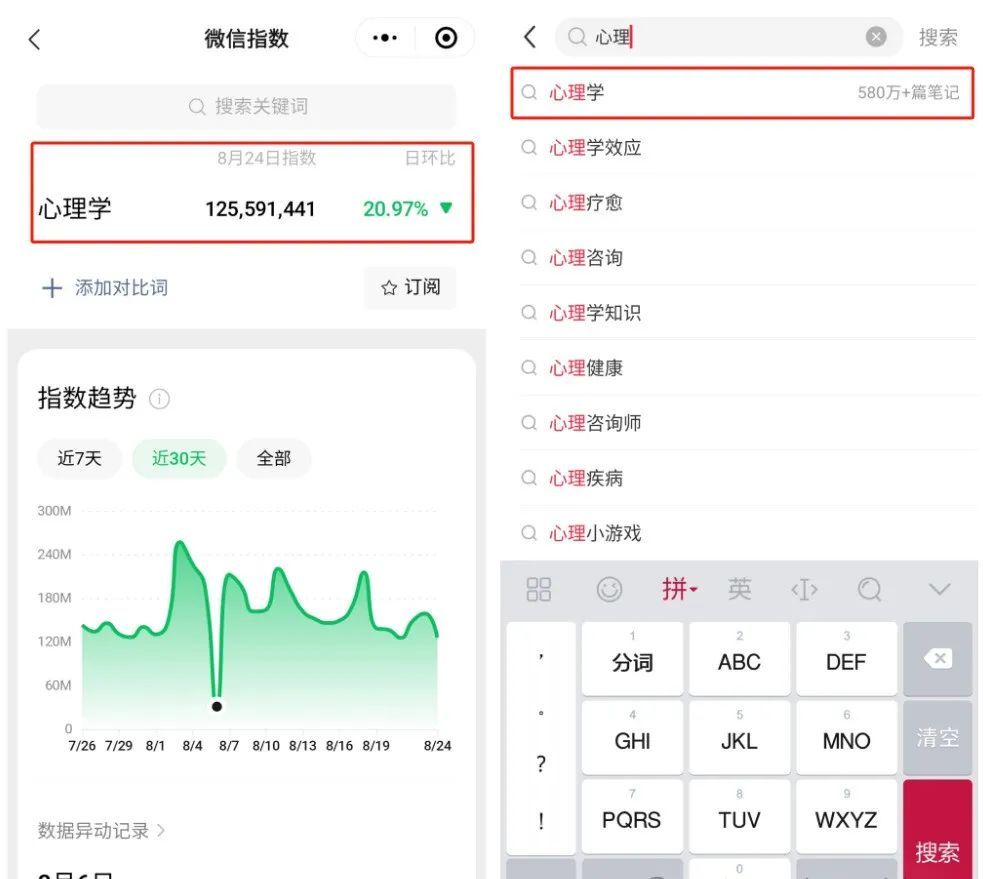Screen dimensions: 983x879
Task: Activate the cursor move tool icon
Action: click(x=804, y=590)
